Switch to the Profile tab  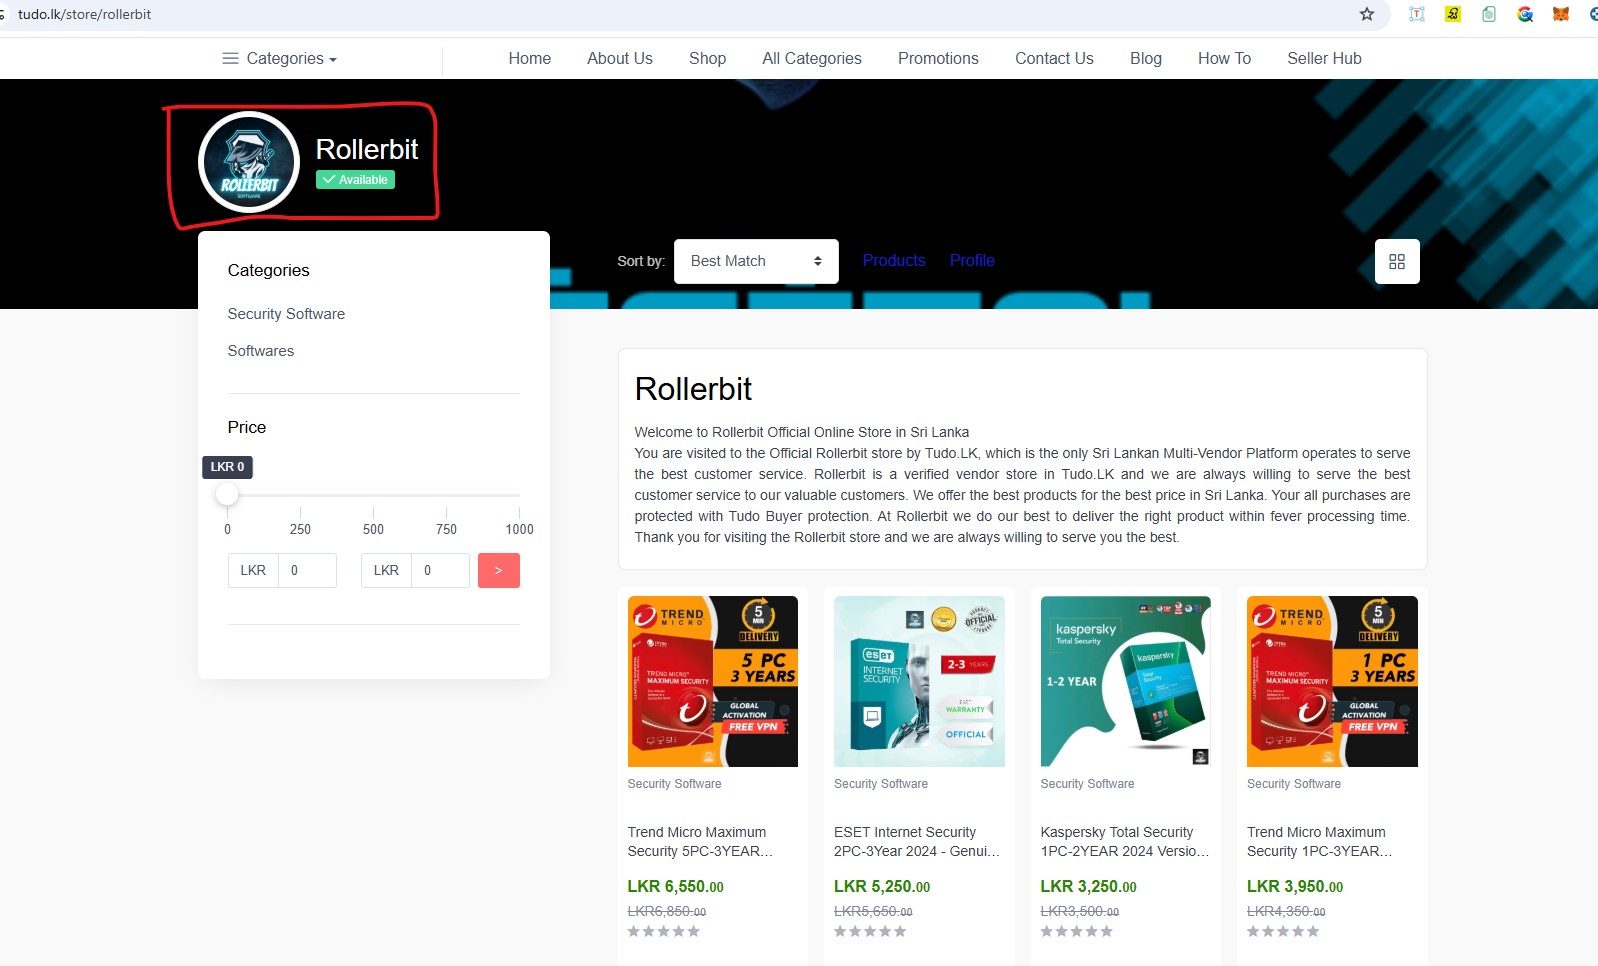click(x=972, y=260)
